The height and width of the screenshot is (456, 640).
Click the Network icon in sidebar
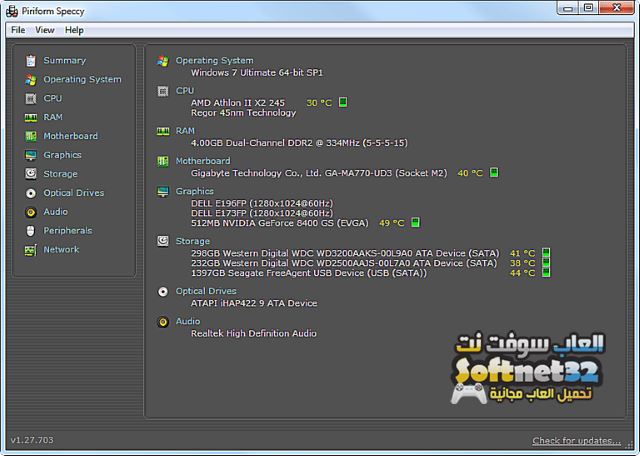pyautogui.click(x=31, y=250)
